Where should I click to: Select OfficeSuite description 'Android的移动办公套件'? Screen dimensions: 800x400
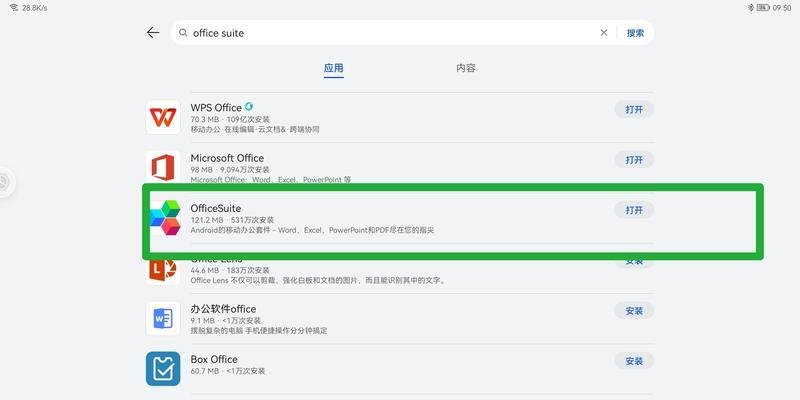[231, 230]
